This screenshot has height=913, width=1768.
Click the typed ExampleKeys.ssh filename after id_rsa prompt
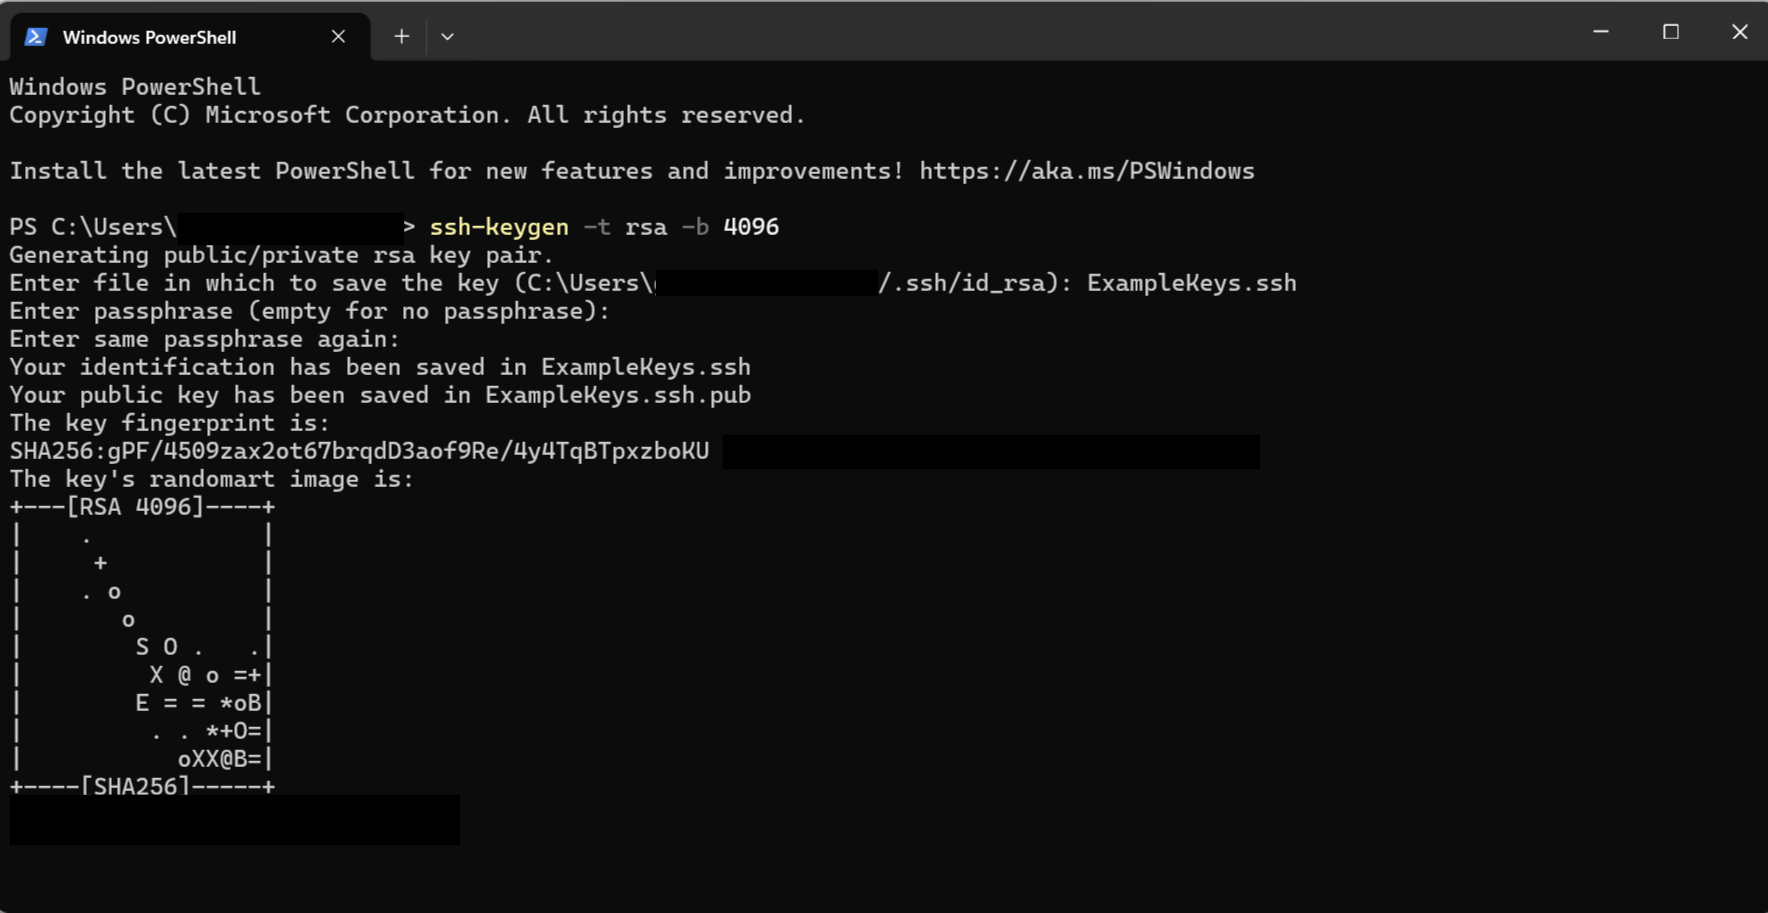pyautogui.click(x=1191, y=283)
